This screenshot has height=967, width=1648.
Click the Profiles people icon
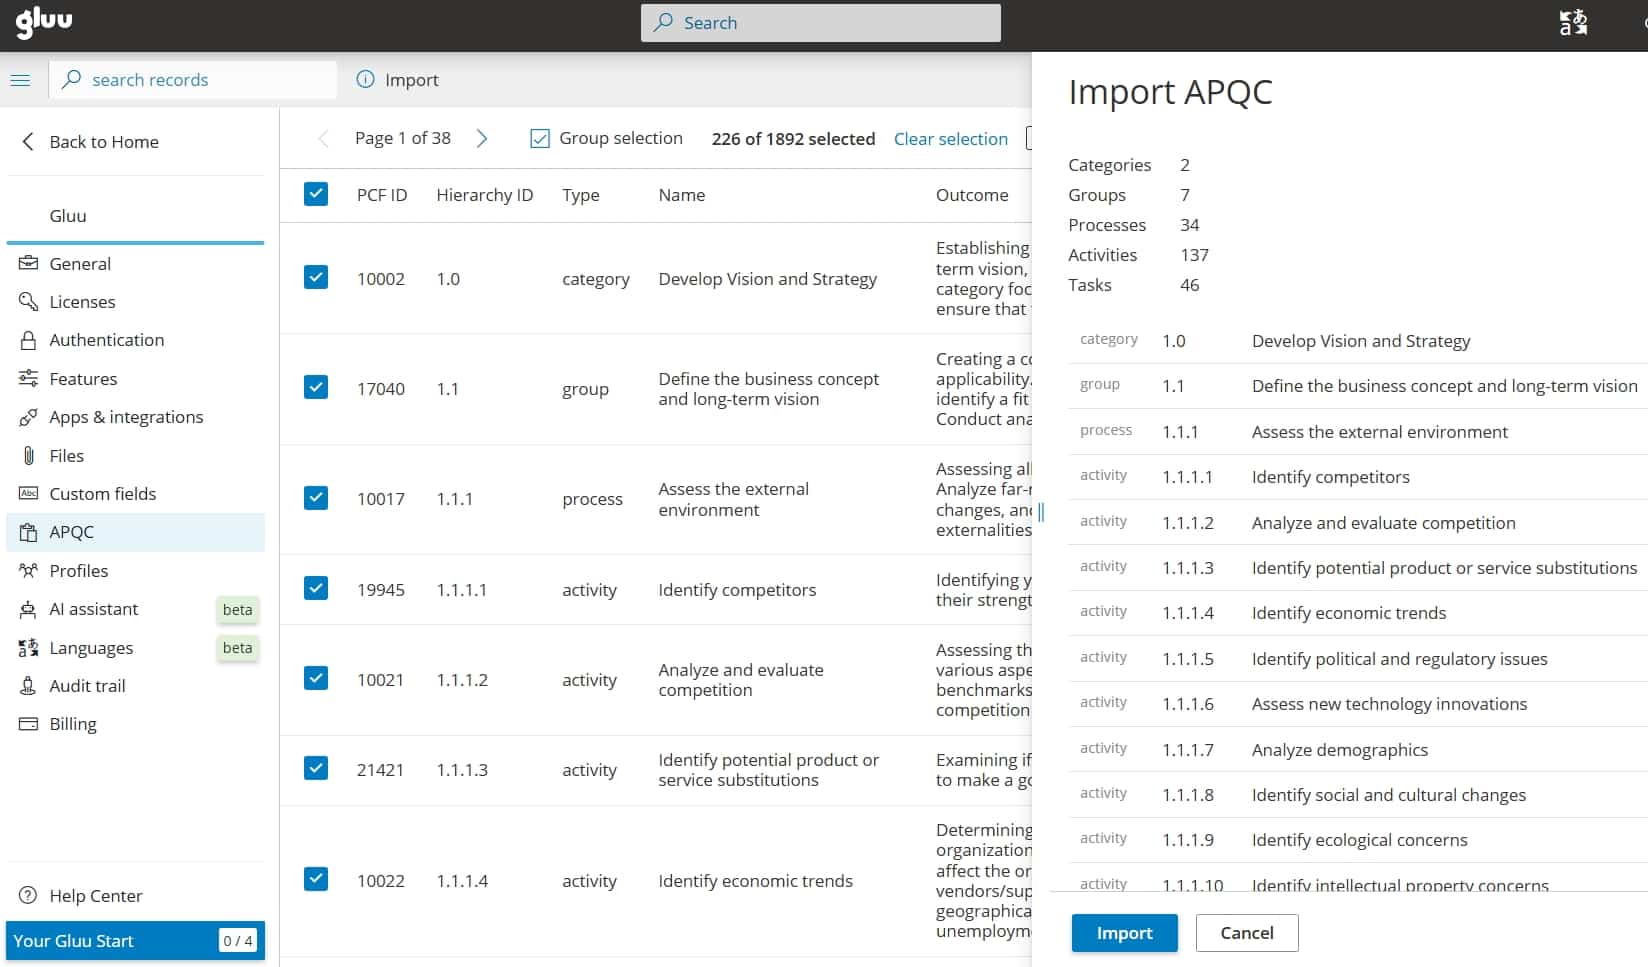coord(28,571)
